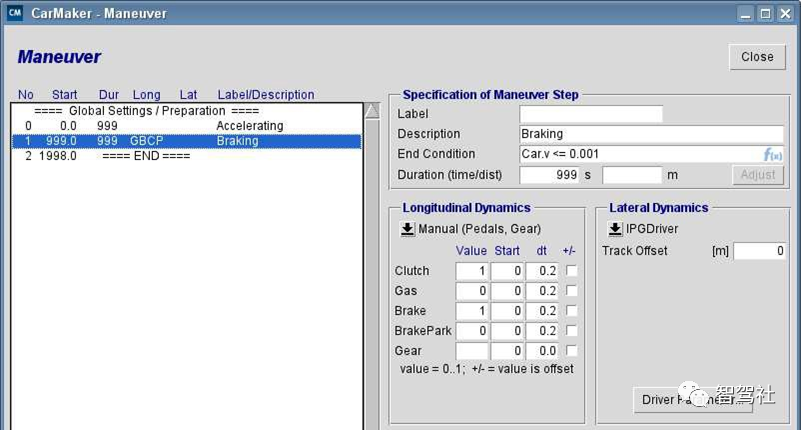The width and height of the screenshot is (801, 430).
Task: Enable the BrakePark offset checkbox
Action: pyautogui.click(x=570, y=331)
